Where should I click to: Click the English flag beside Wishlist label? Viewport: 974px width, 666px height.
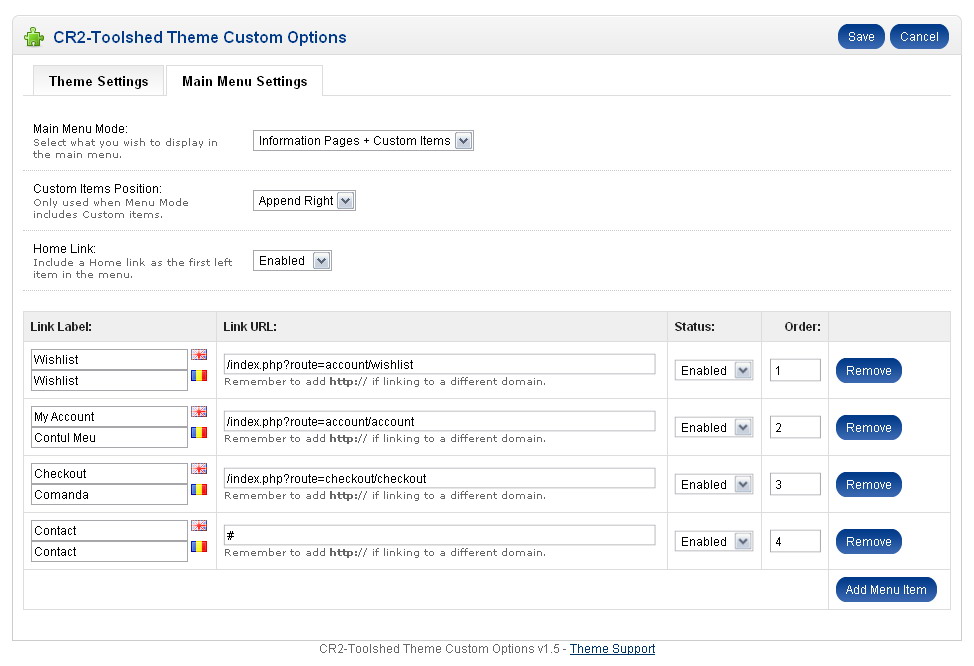pos(199,355)
